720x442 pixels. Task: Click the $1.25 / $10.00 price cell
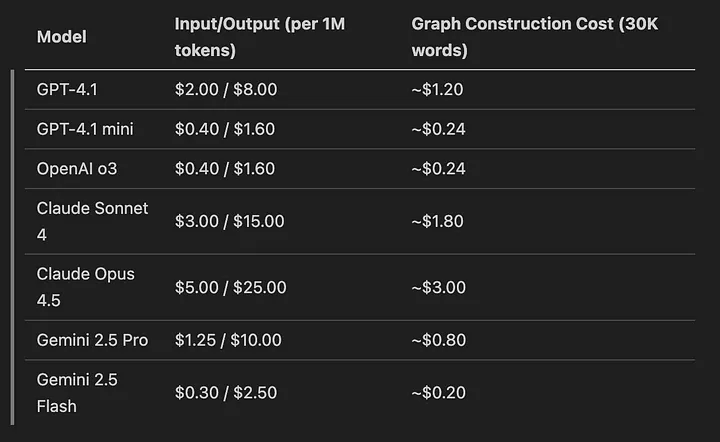(230, 340)
